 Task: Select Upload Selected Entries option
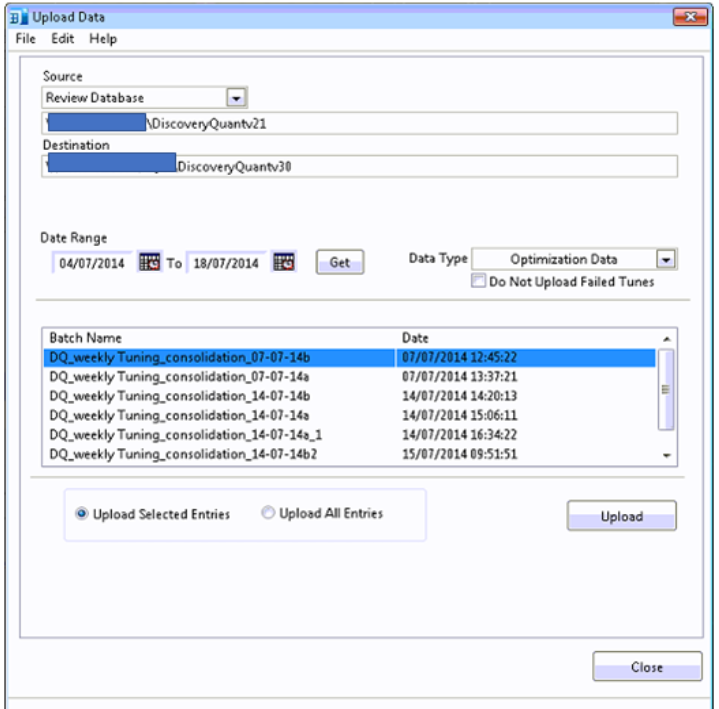tap(82, 514)
